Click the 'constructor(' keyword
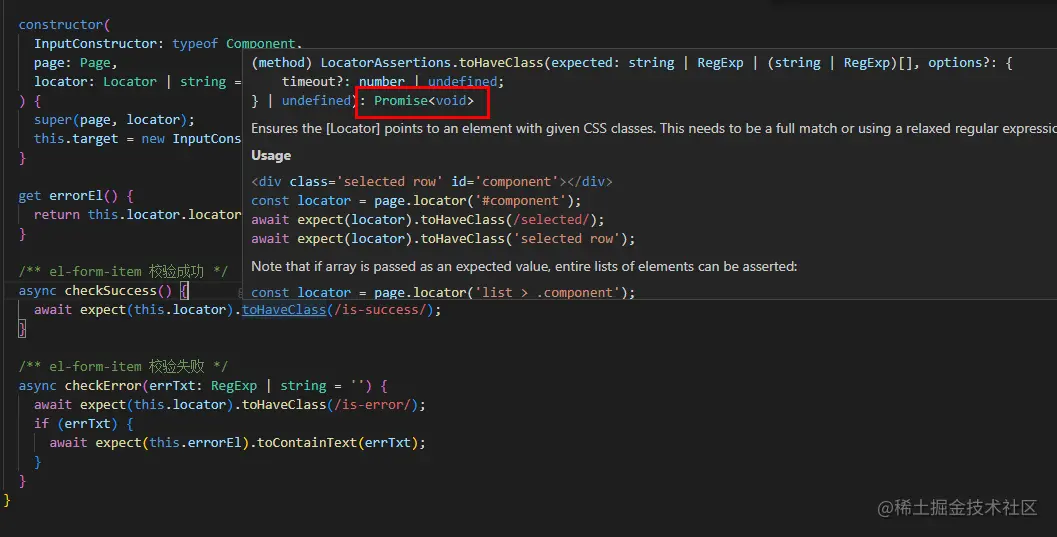 [64, 25]
